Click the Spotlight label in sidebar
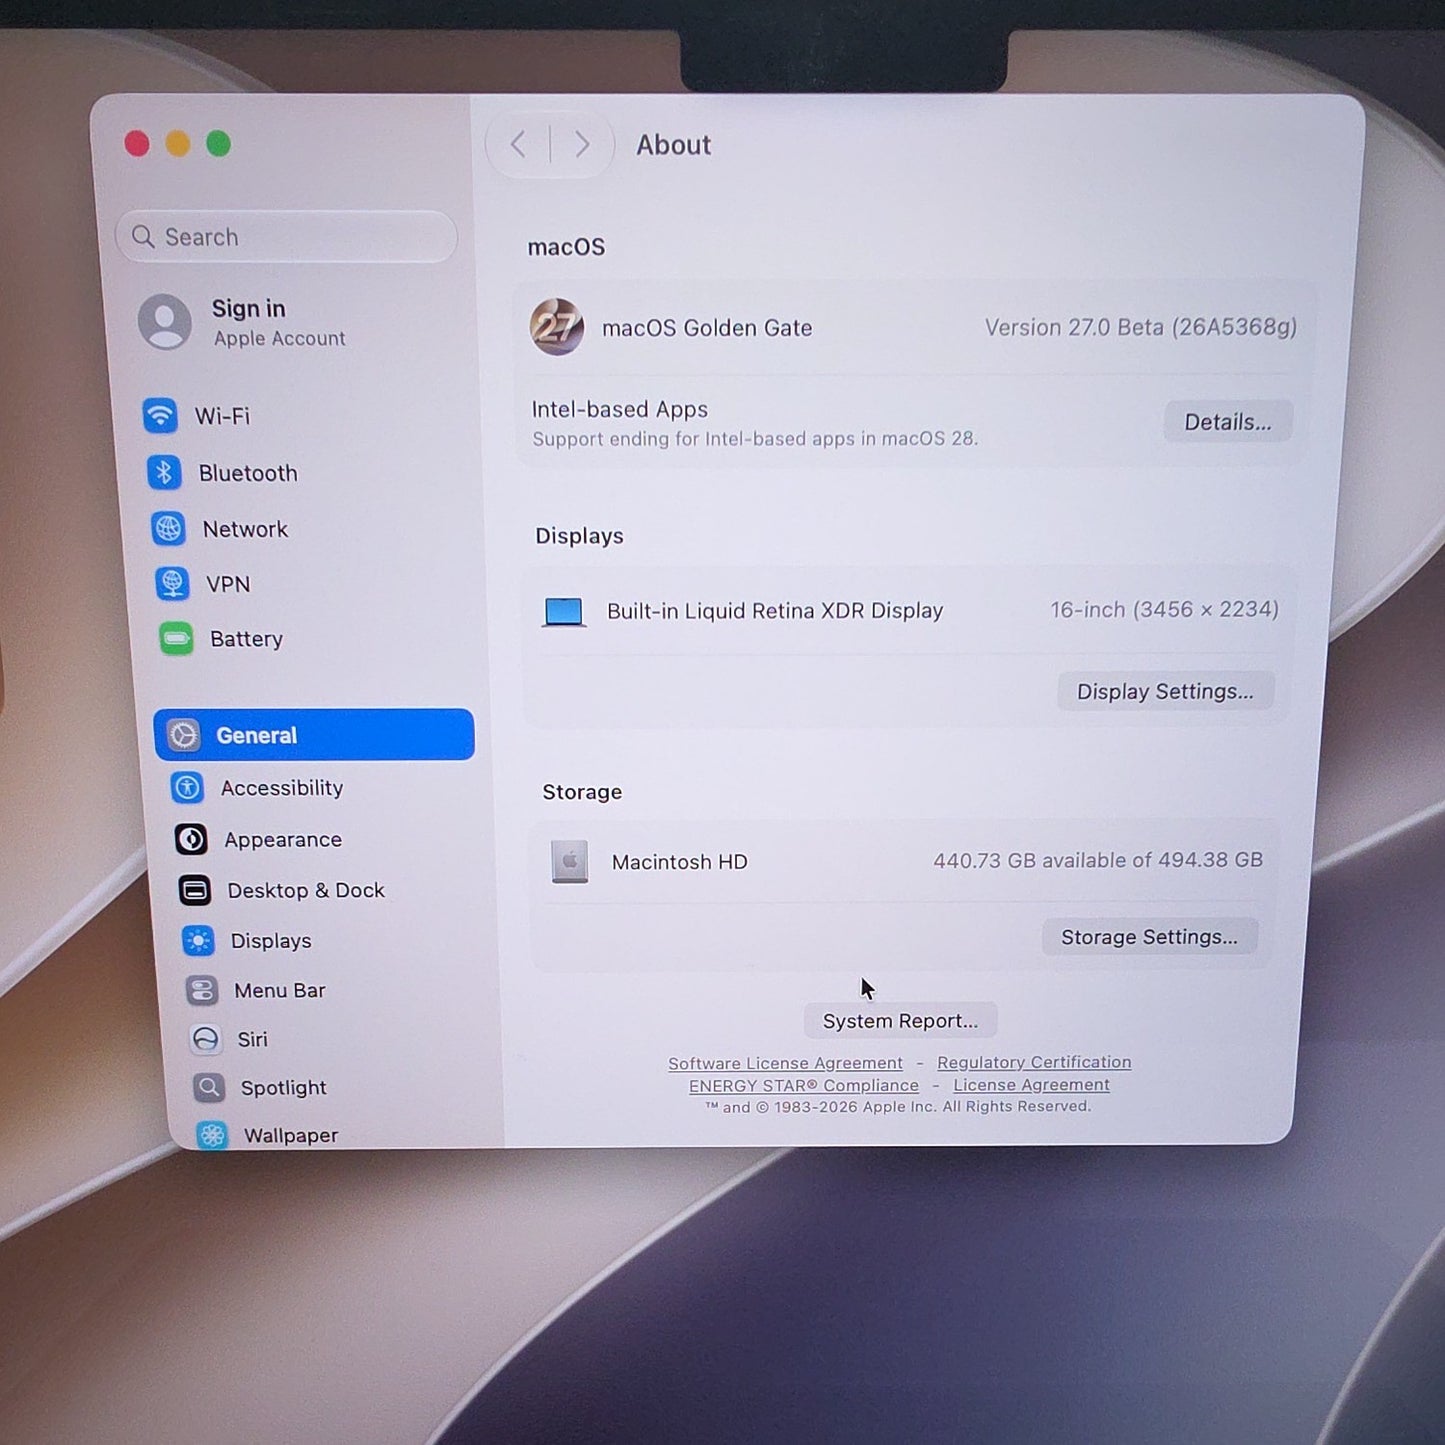Image resolution: width=1445 pixels, height=1445 pixels. (284, 1088)
